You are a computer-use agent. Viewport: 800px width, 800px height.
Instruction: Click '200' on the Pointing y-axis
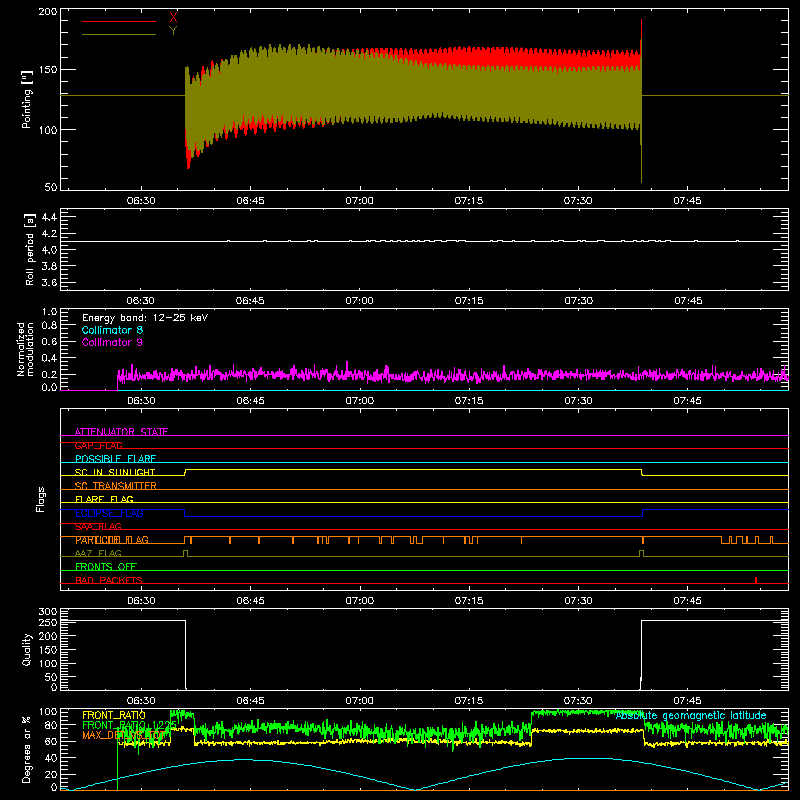pyautogui.click(x=48, y=11)
